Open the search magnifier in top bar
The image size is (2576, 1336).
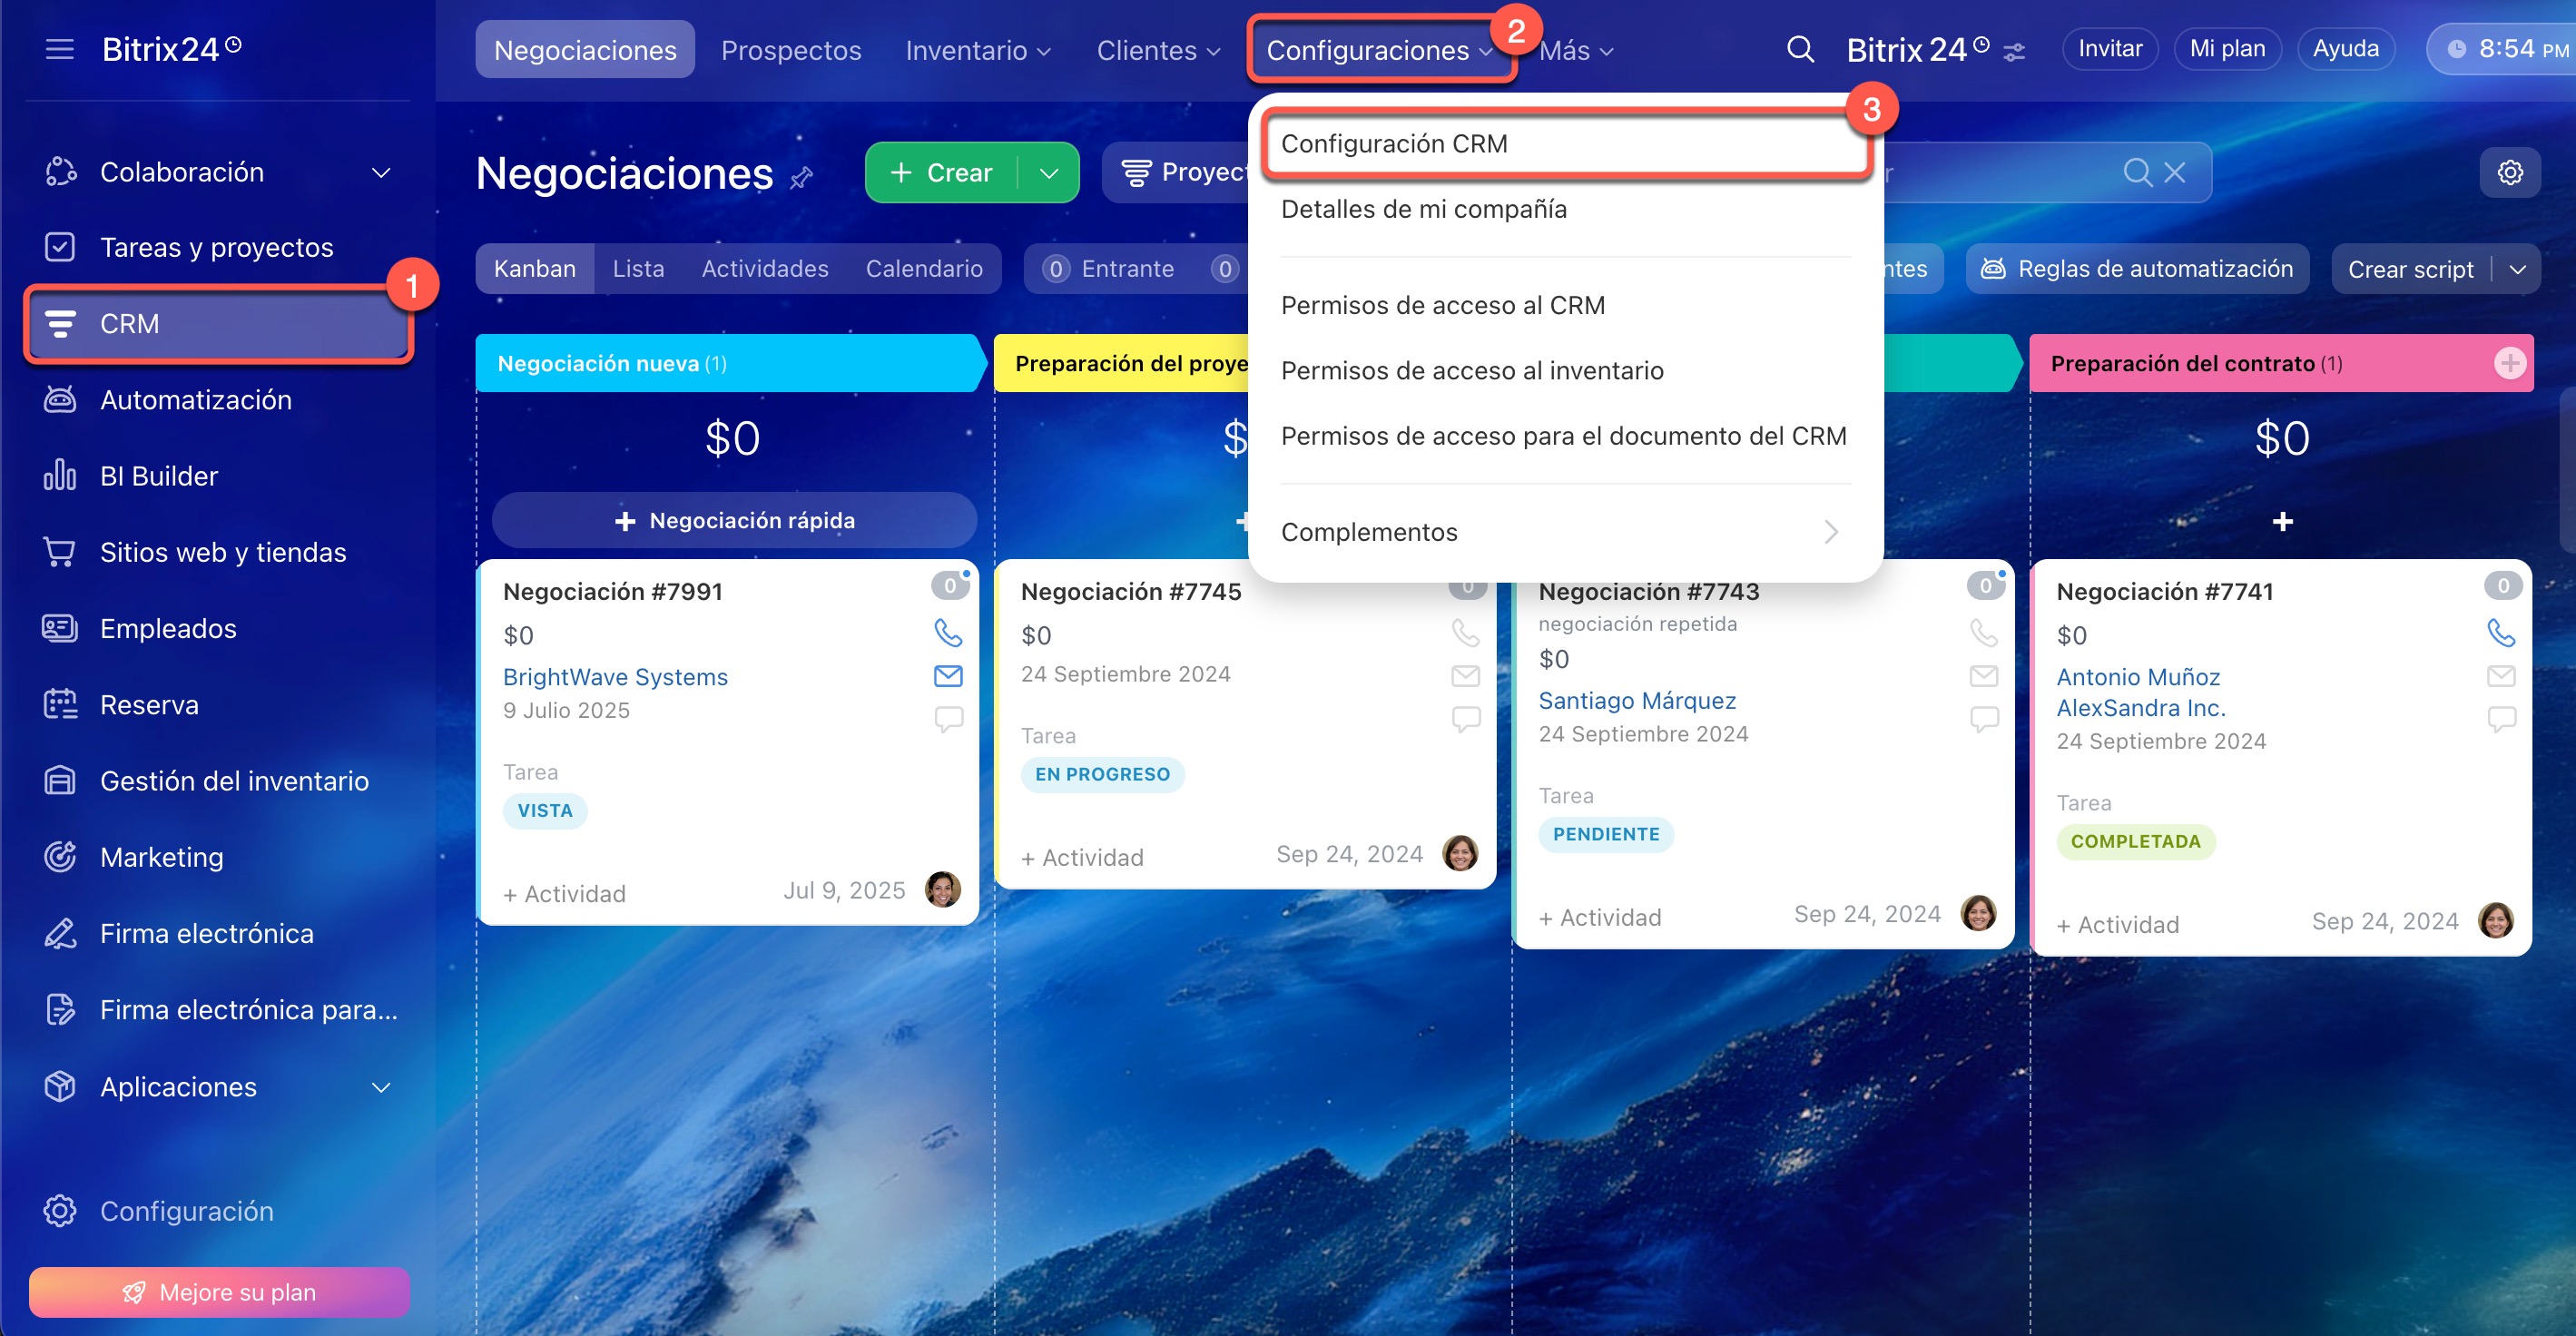[x=1800, y=49]
